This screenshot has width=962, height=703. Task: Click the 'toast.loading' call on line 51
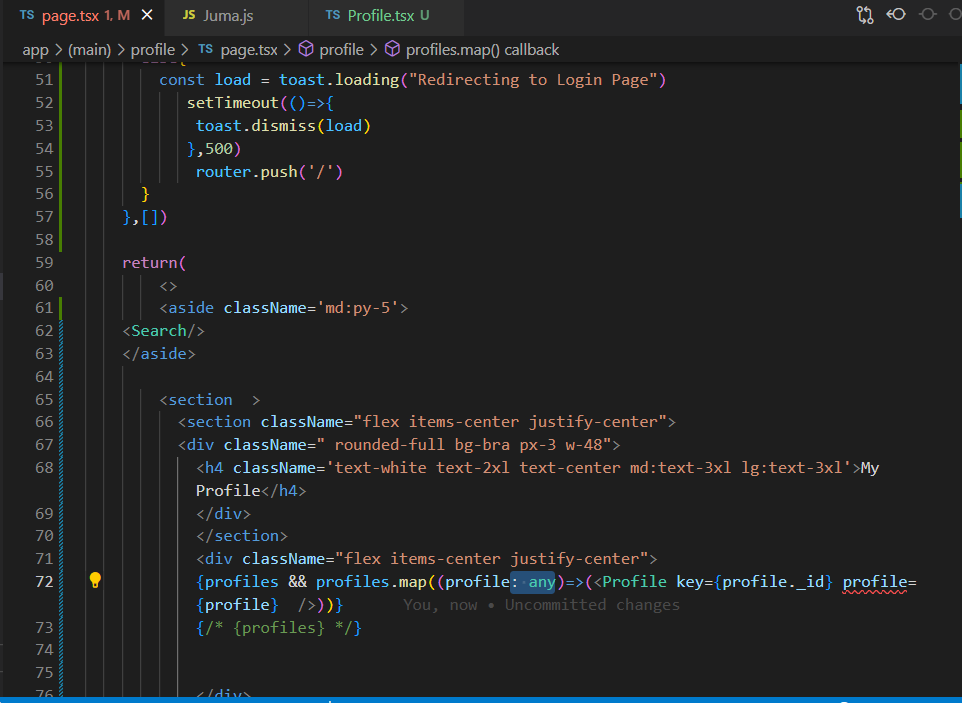339,80
